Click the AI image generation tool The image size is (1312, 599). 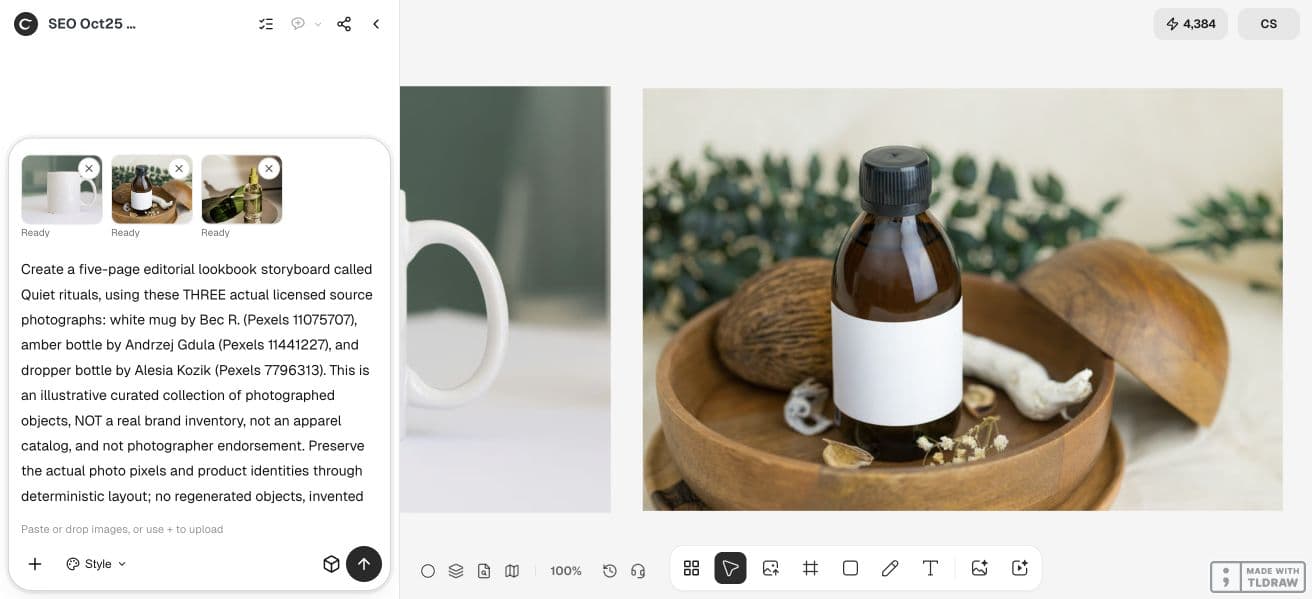tap(980, 568)
